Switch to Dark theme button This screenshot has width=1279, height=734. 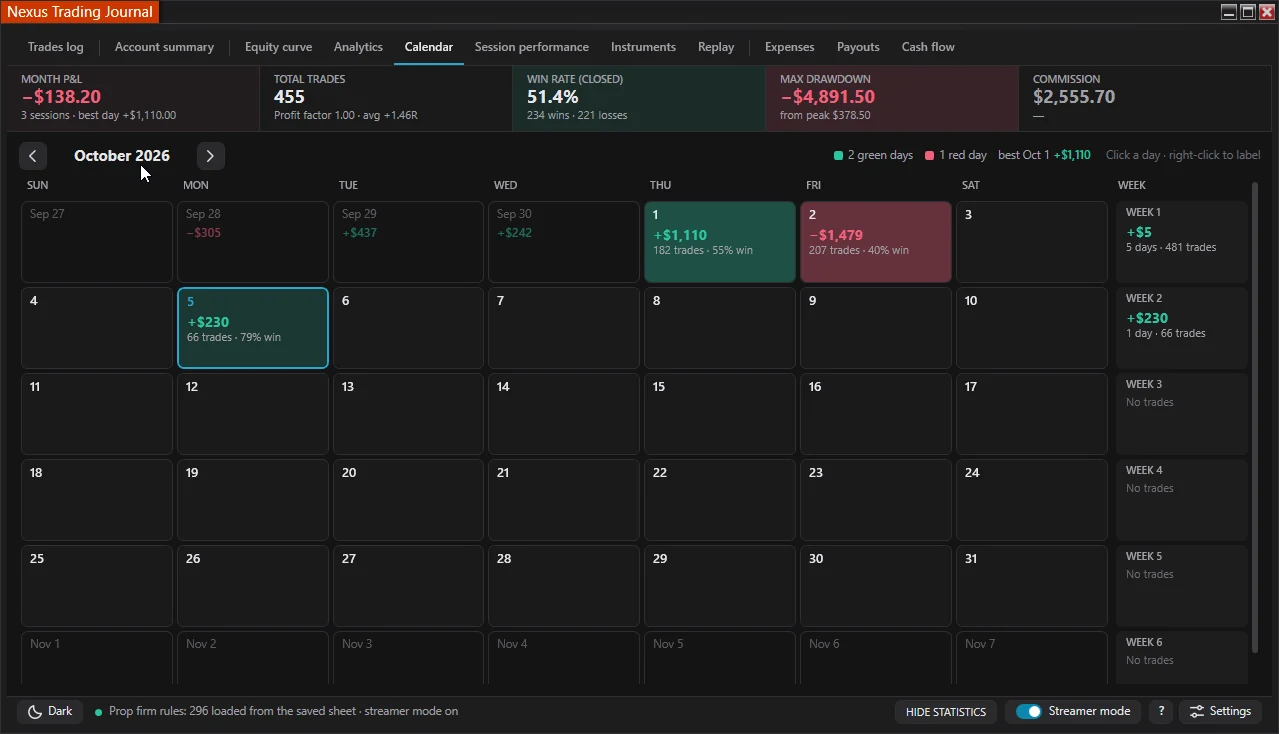click(50, 712)
